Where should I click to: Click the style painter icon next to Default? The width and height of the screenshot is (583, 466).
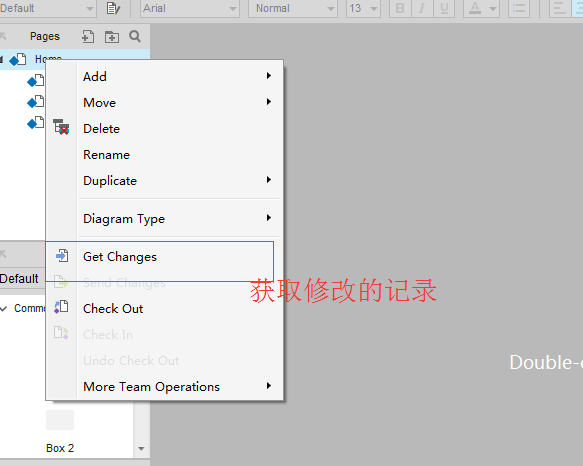pyautogui.click(x=113, y=8)
